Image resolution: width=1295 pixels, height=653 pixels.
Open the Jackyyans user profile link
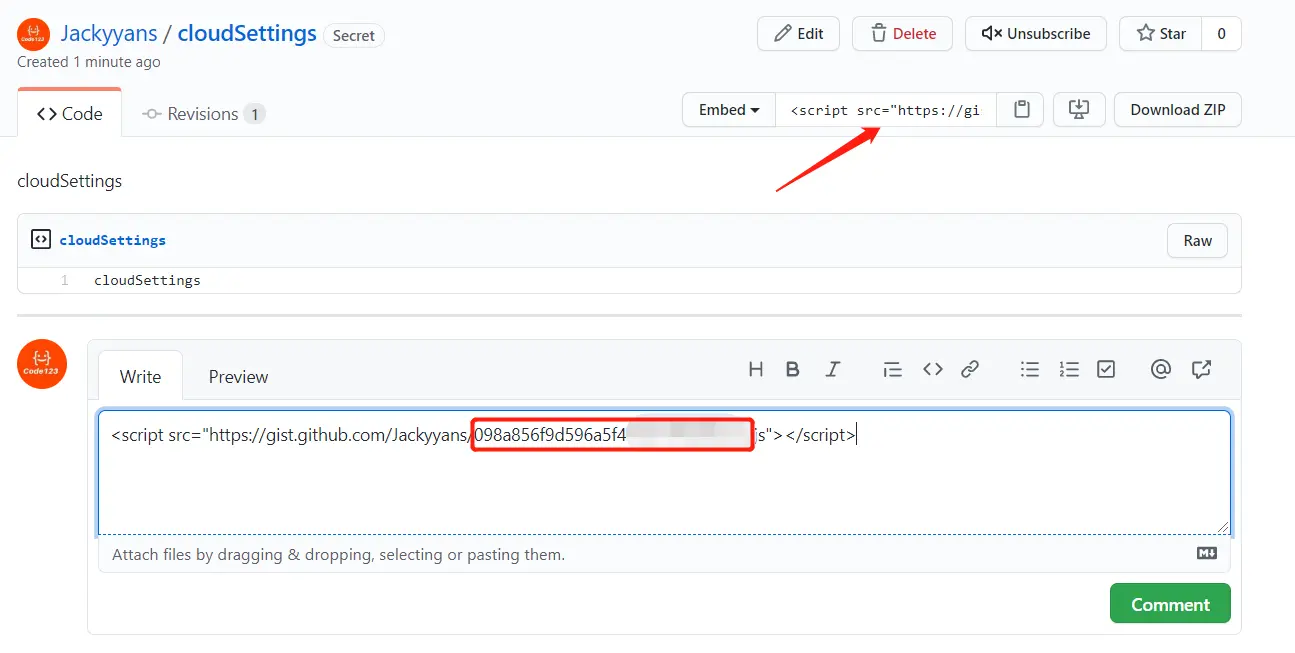[109, 33]
